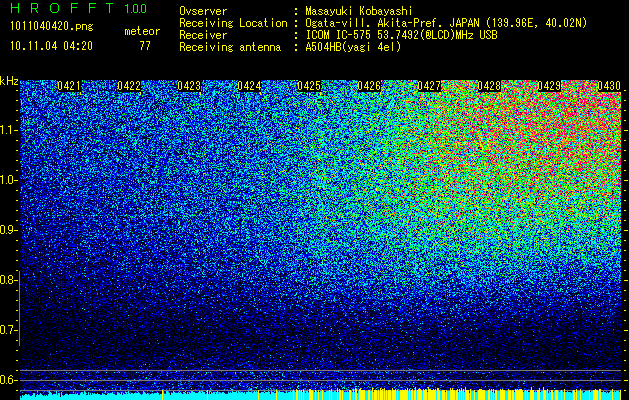The width and height of the screenshot is (629, 400).
Task: Click the 0.9 kHz axis label
Action: [x=8, y=230]
